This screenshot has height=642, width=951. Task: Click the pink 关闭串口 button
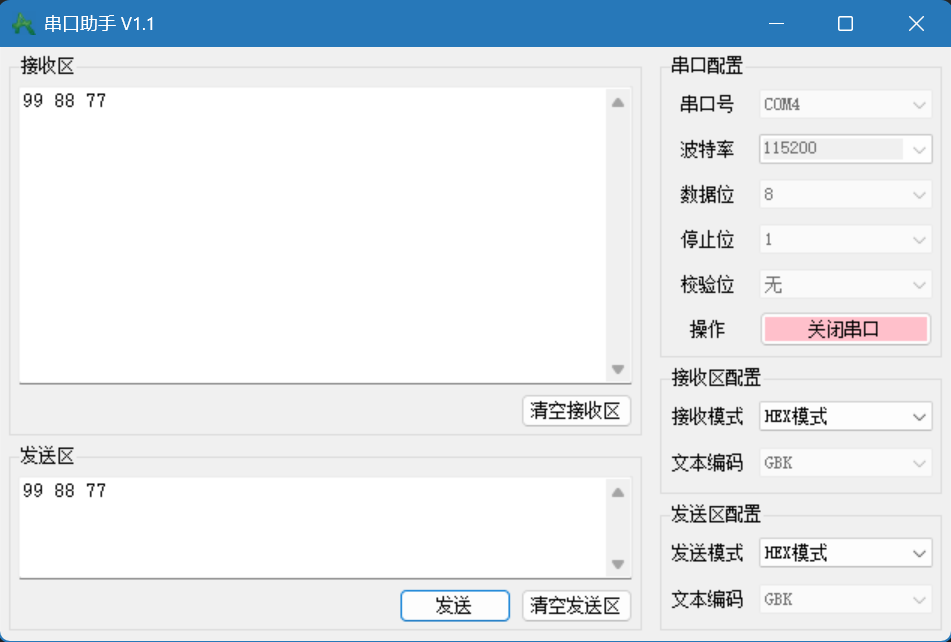click(845, 330)
